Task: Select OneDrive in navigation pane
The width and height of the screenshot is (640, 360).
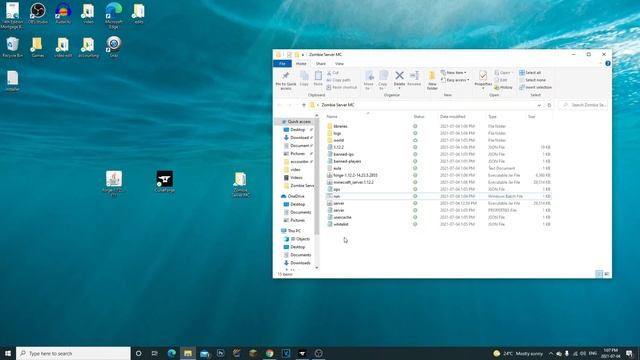Action: 293,196
